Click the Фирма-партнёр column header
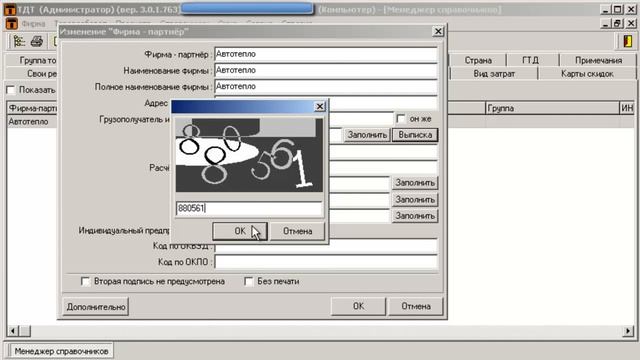The width and height of the screenshot is (640, 360). tap(32, 108)
